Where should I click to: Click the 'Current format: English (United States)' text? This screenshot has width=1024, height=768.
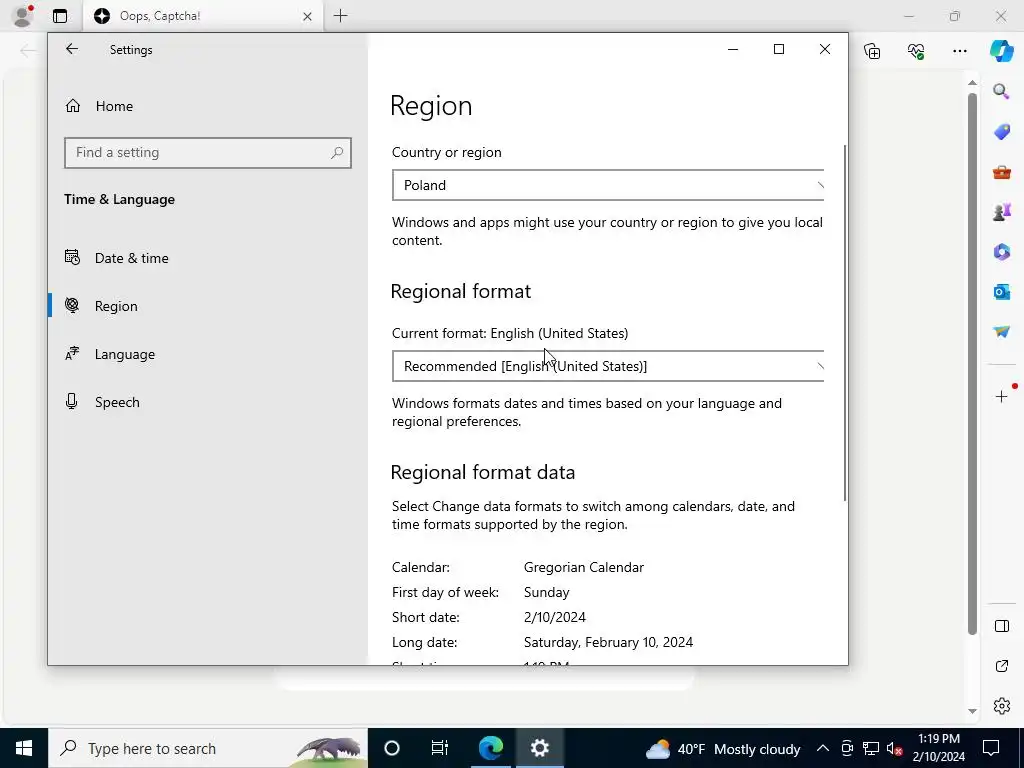coord(510,333)
